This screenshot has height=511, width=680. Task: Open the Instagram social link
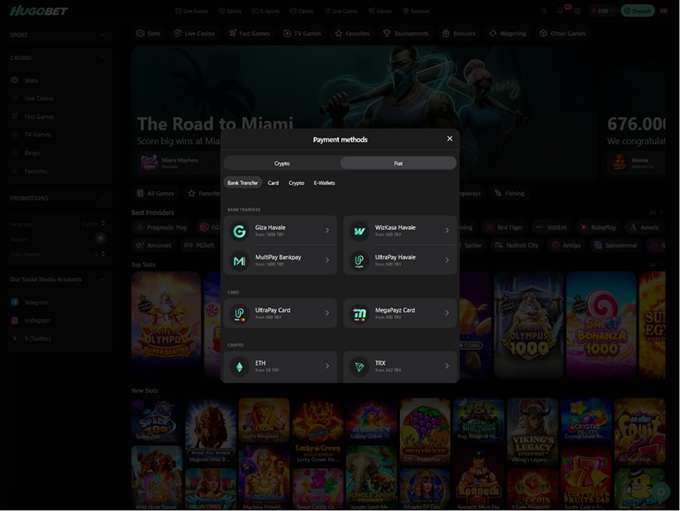point(31,321)
